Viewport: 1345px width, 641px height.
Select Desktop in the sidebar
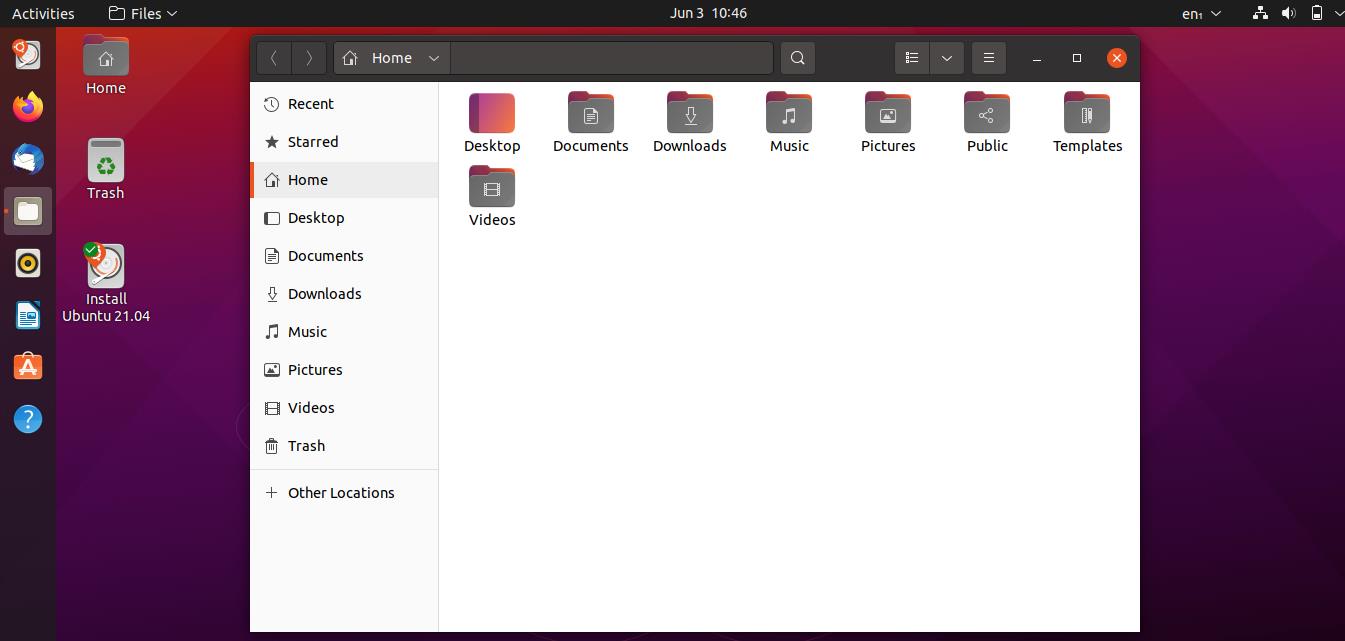click(x=344, y=218)
